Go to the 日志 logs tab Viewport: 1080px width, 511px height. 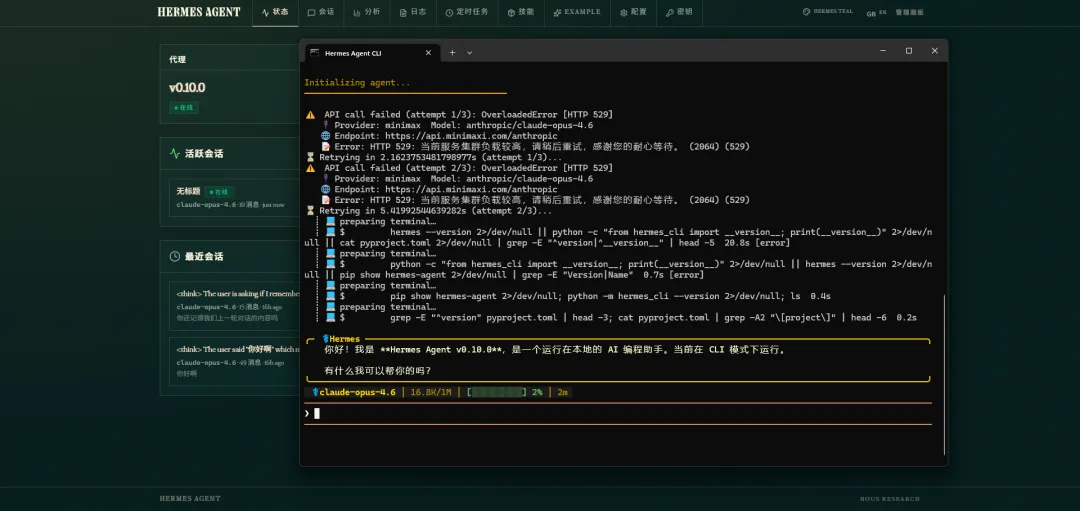pyautogui.click(x=413, y=12)
